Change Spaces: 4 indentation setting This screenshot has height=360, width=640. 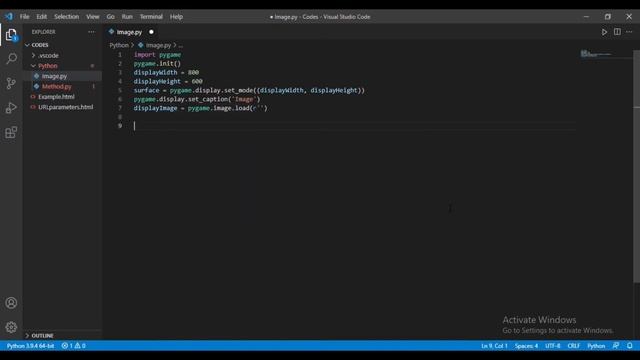click(x=526, y=346)
